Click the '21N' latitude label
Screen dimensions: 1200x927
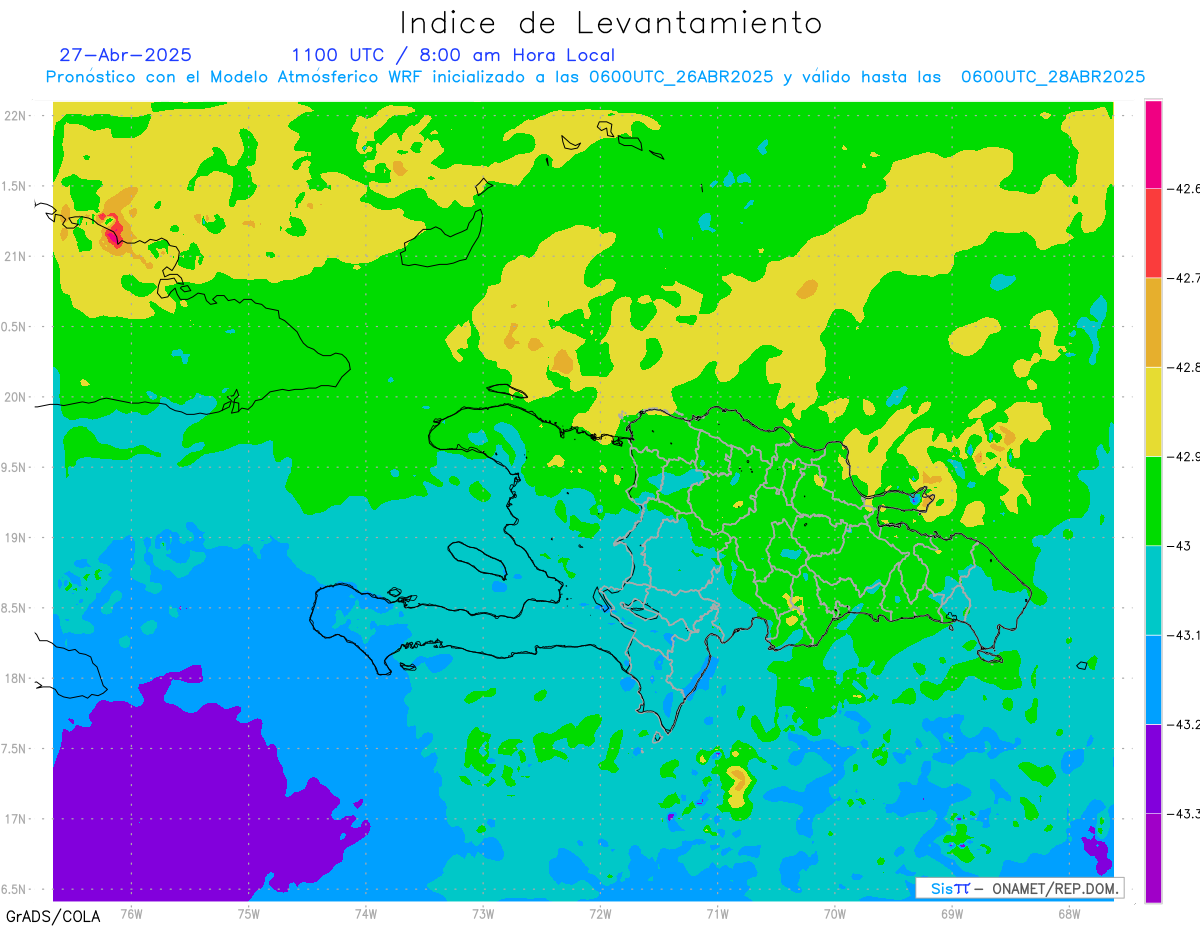point(17,257)
